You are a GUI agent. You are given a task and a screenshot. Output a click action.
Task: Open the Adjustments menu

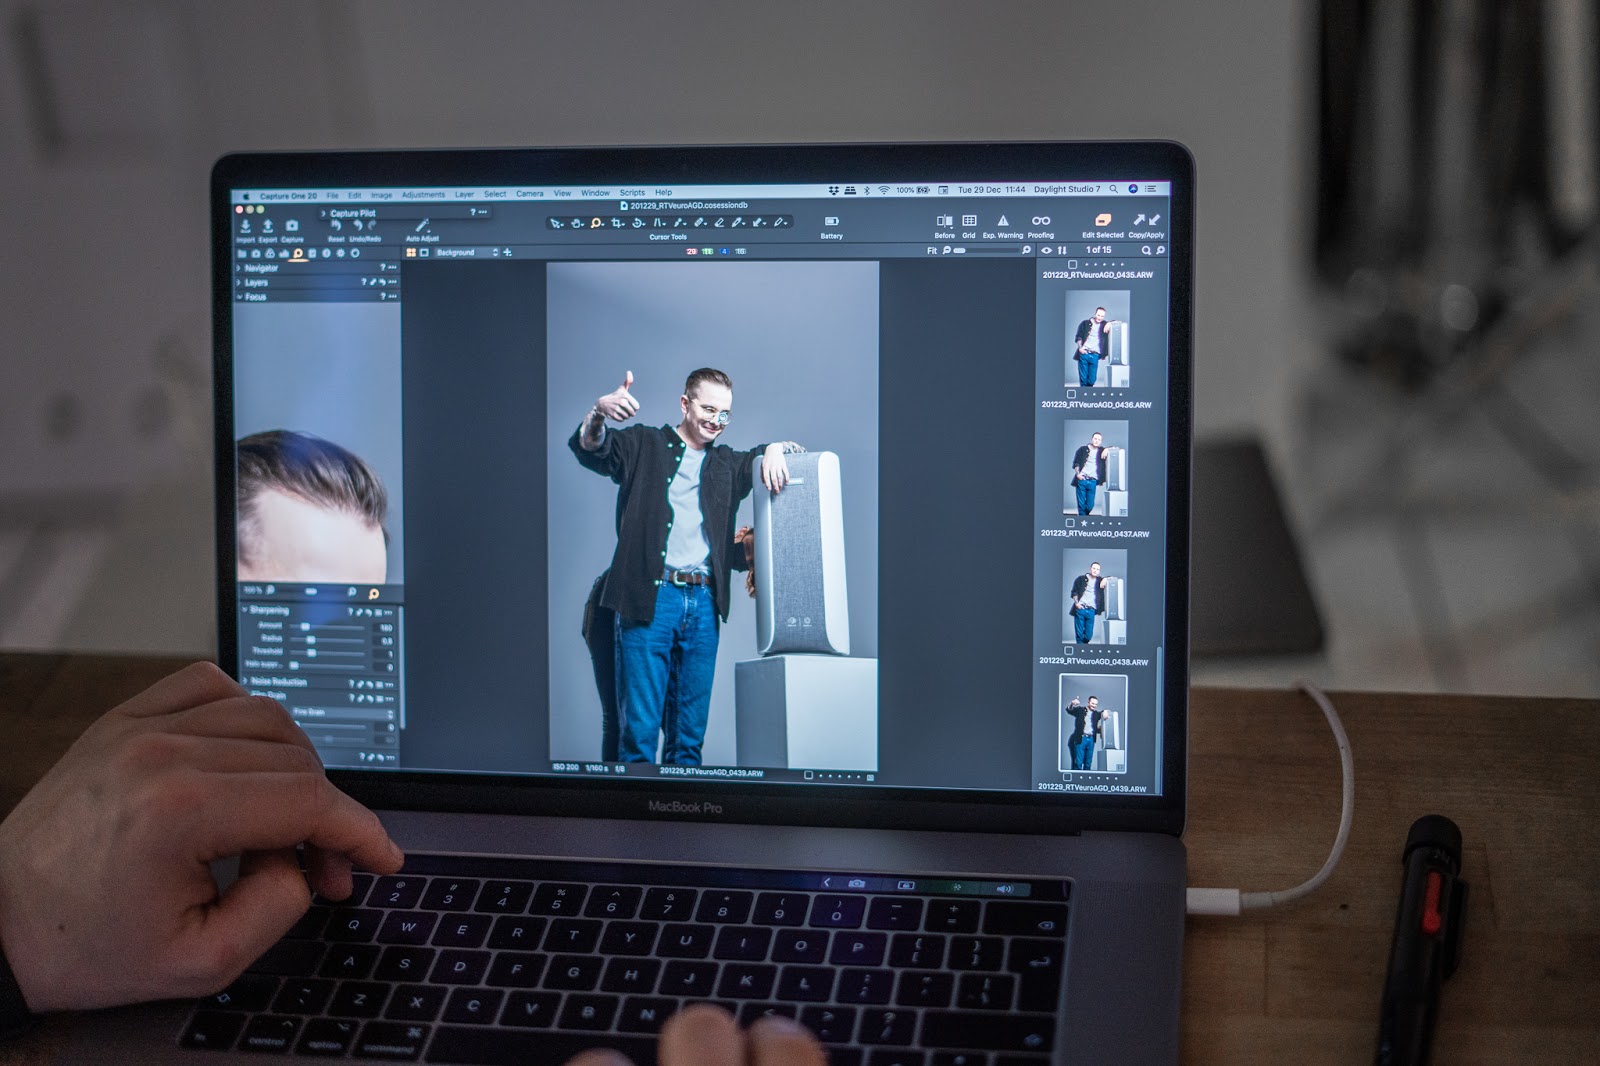(x=423, y=195)
